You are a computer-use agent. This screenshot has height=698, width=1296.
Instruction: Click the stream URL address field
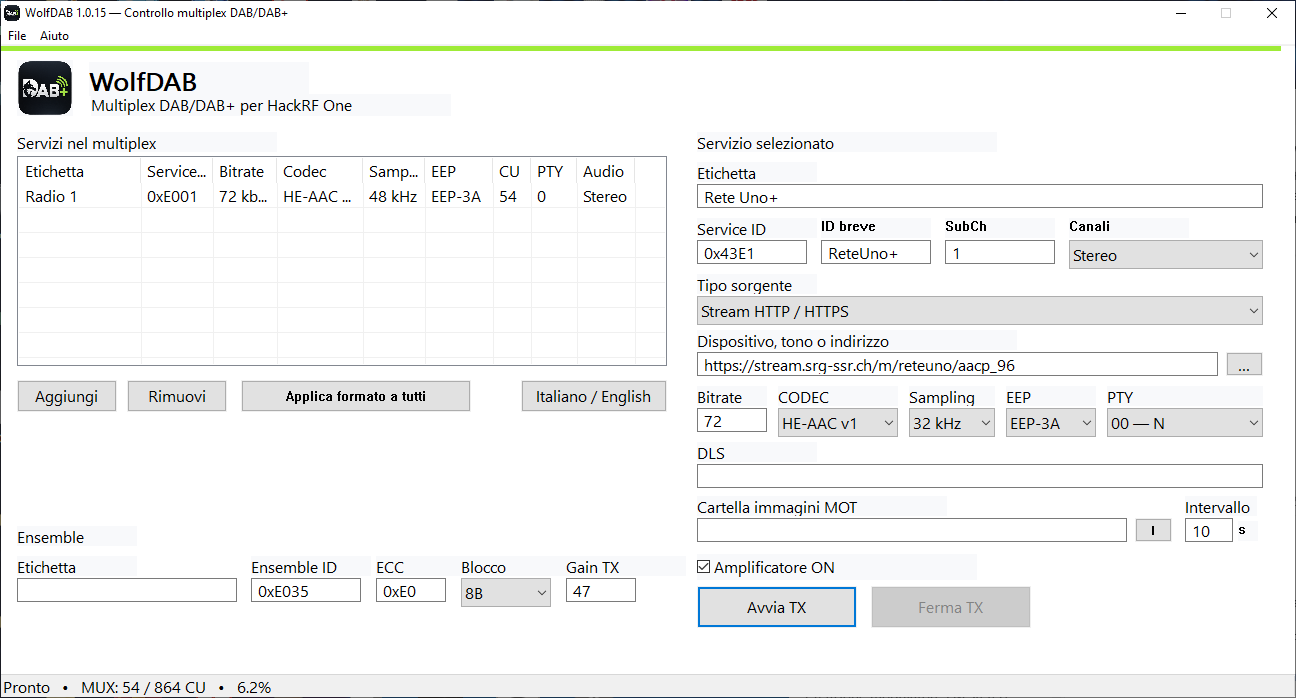point(957,364)
